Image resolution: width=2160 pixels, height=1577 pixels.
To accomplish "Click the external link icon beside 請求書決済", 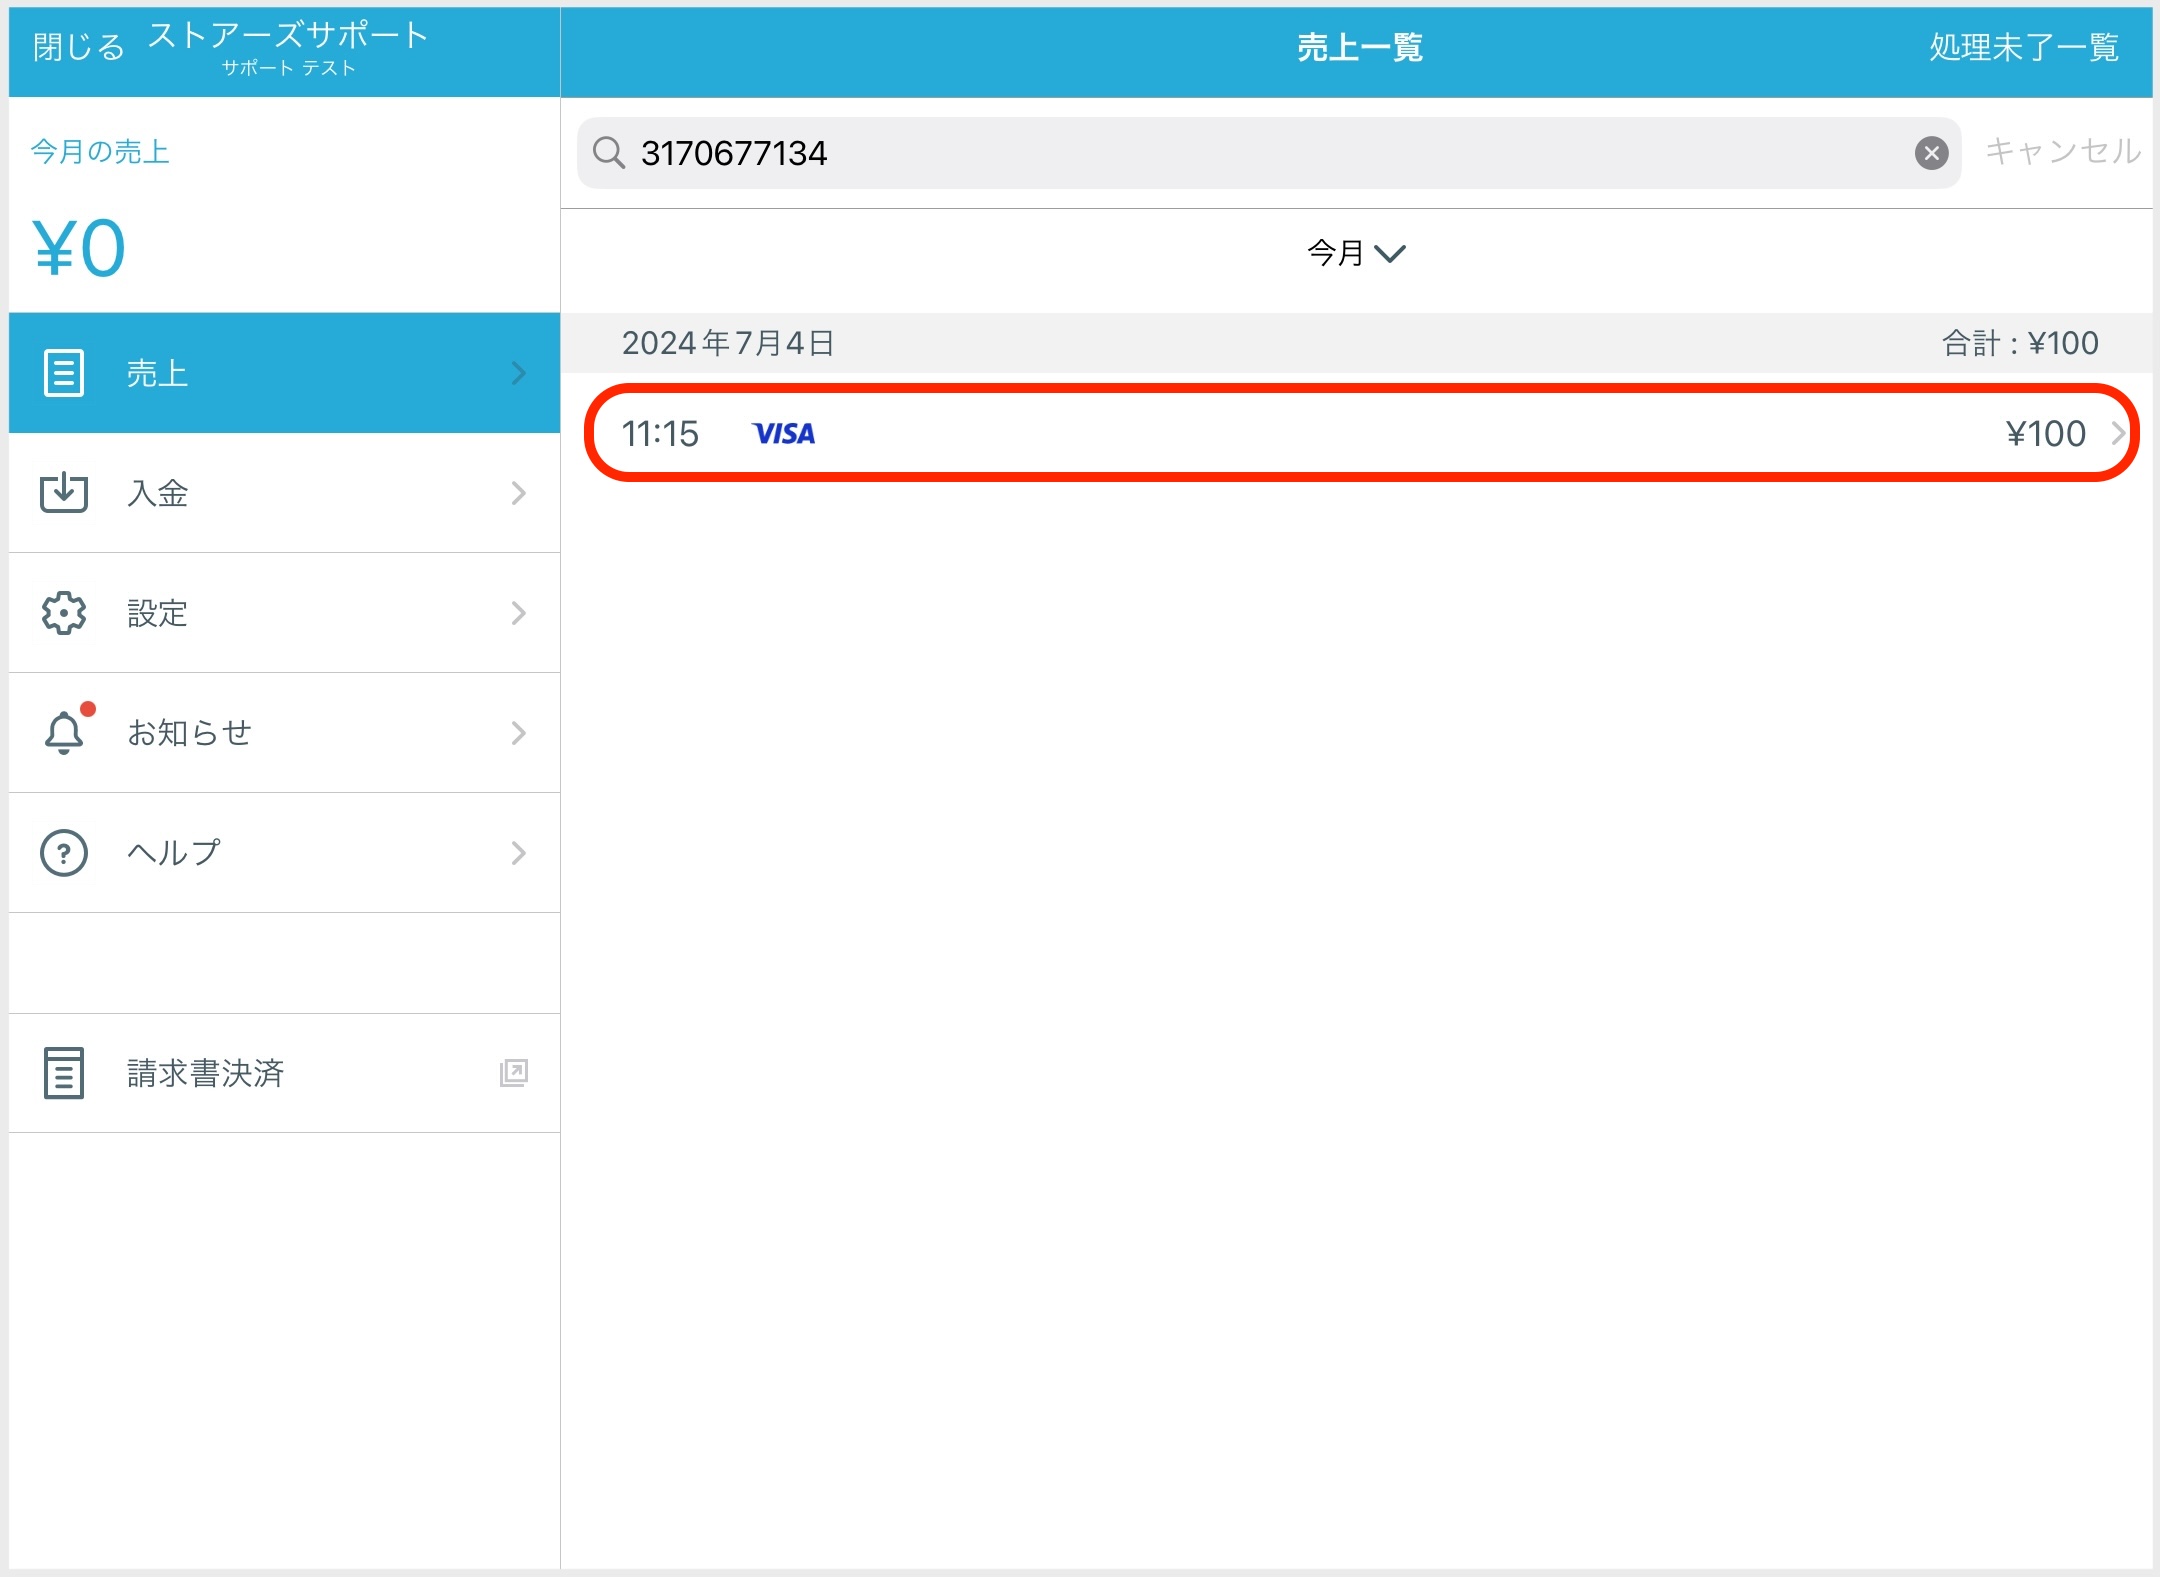I will tap(514, 1073).
